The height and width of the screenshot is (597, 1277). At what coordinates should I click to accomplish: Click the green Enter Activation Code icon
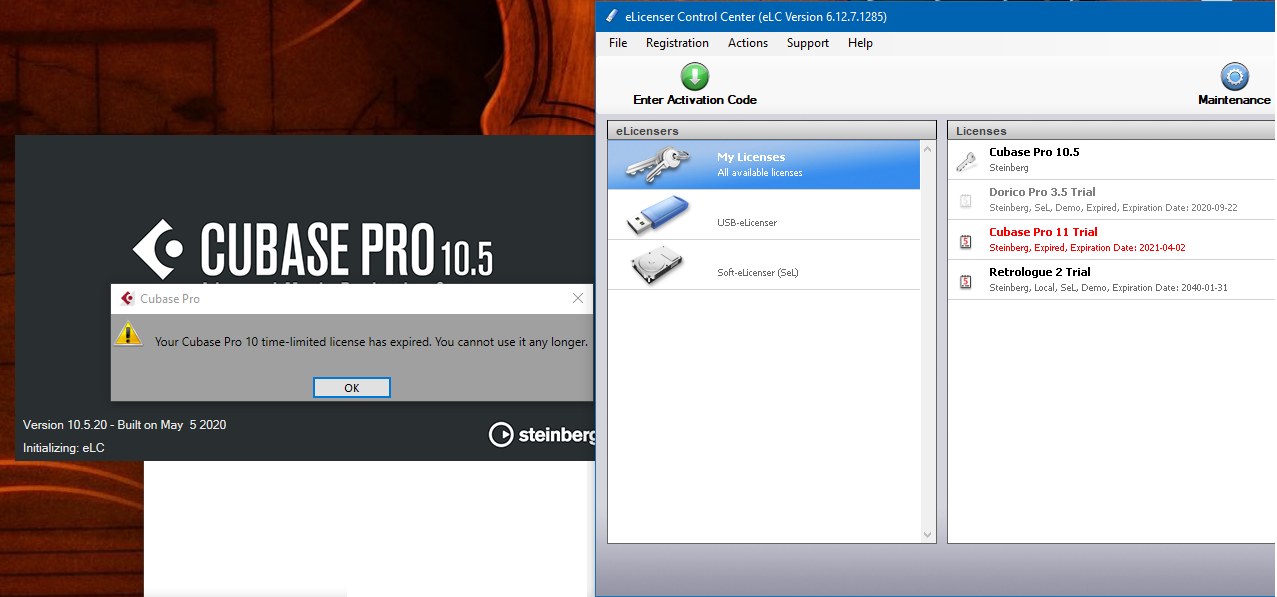(694, 77)
